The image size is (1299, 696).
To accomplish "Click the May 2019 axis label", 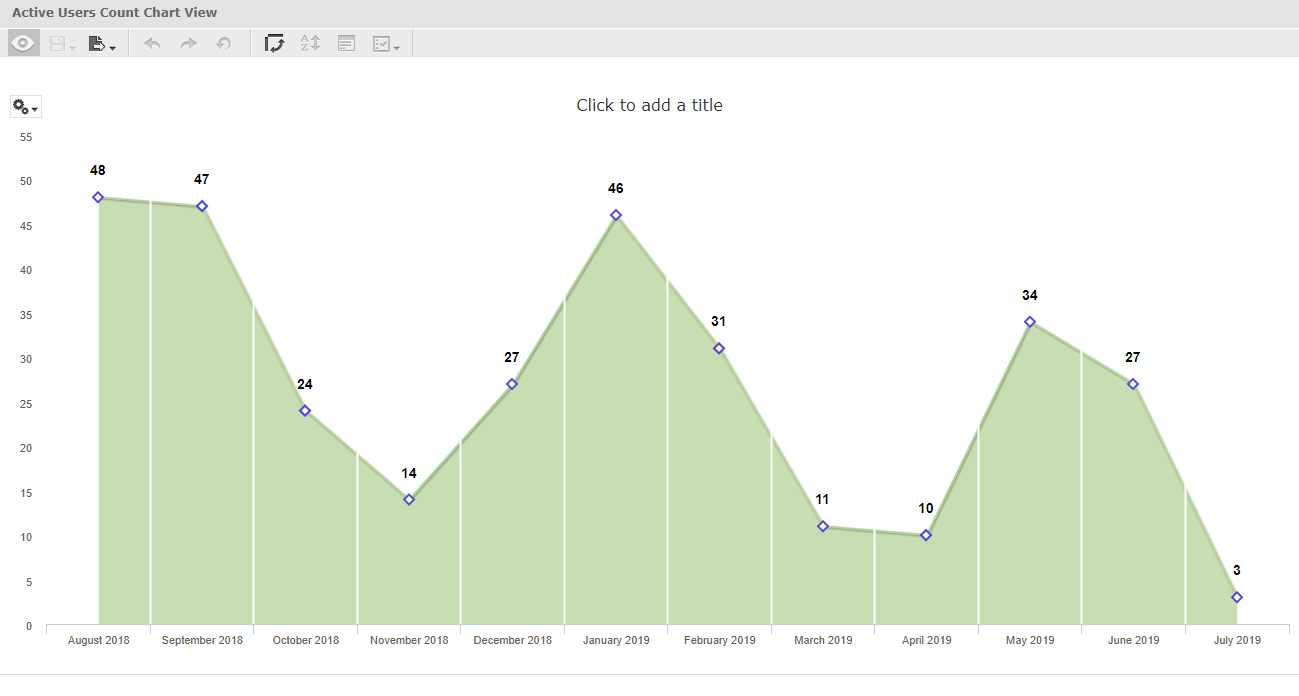I will tap(1030, 640).
